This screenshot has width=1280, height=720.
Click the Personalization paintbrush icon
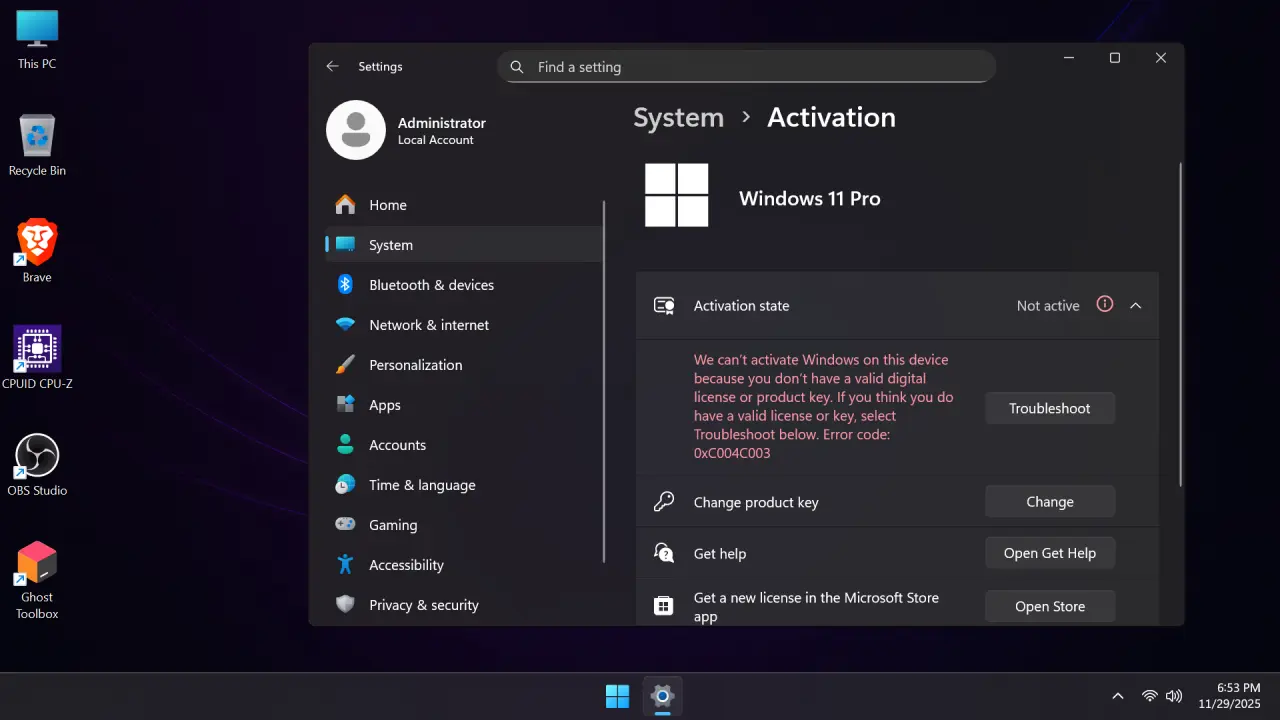click(x=345, y=365)
